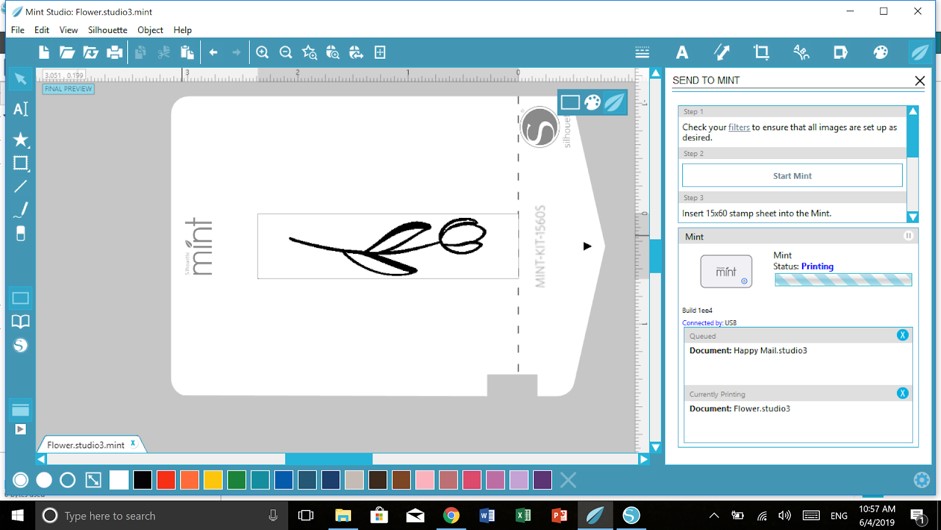Pick the yellow color swatch
Image resolution: width=941 pixels, height=530 pixels.
(213, 480)
